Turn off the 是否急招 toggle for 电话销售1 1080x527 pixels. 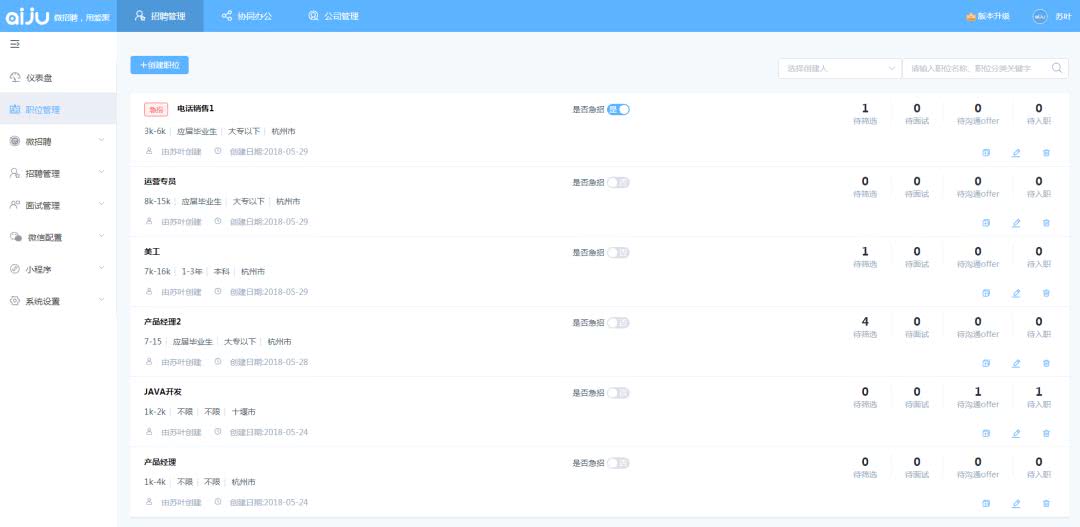coord(618,110)
